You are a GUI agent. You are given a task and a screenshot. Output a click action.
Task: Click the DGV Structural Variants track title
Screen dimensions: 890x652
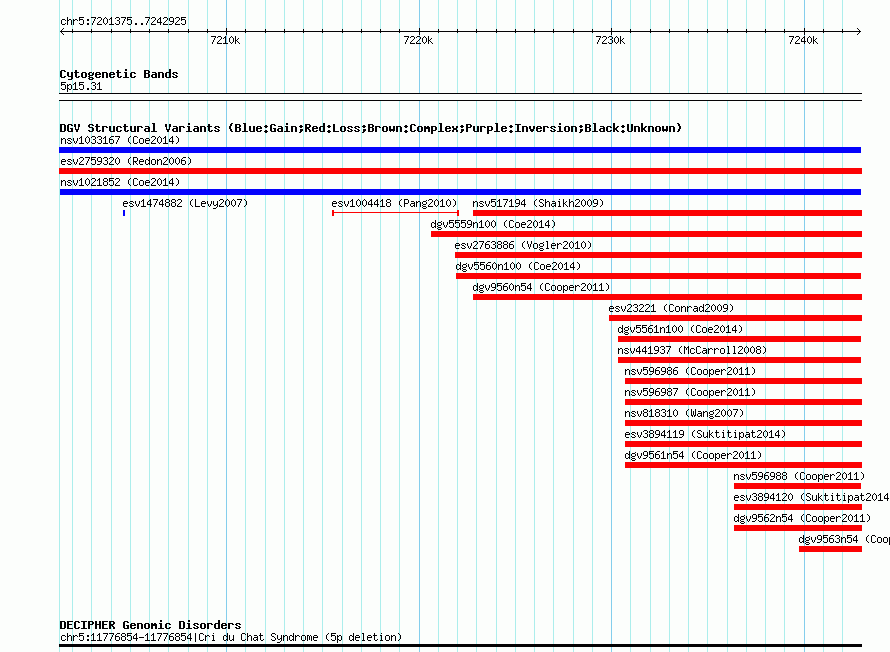pyautogui.click(x=371, y=128)
